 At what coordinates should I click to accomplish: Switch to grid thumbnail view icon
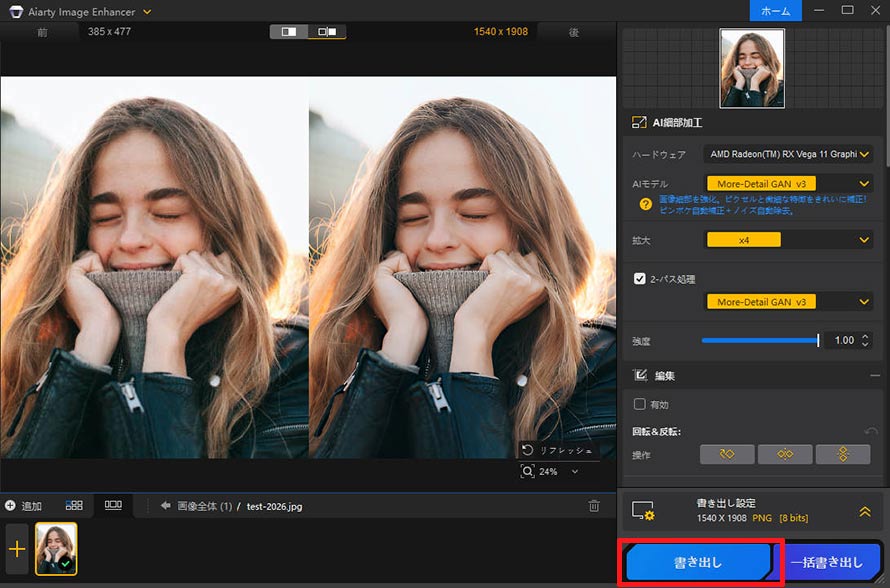[x=74, y=505]
